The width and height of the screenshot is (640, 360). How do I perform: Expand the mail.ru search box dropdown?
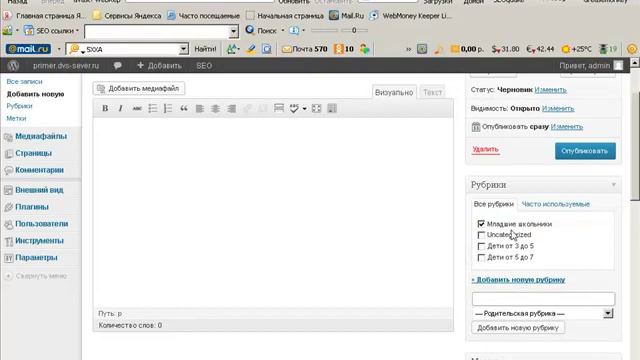point(183,49)
